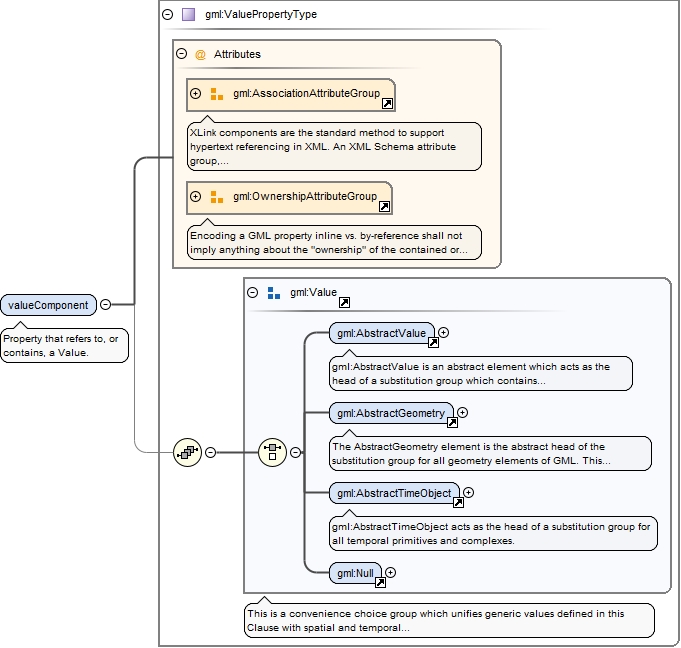Collapse the gml:ValuePropertyType container

[167, 15]
